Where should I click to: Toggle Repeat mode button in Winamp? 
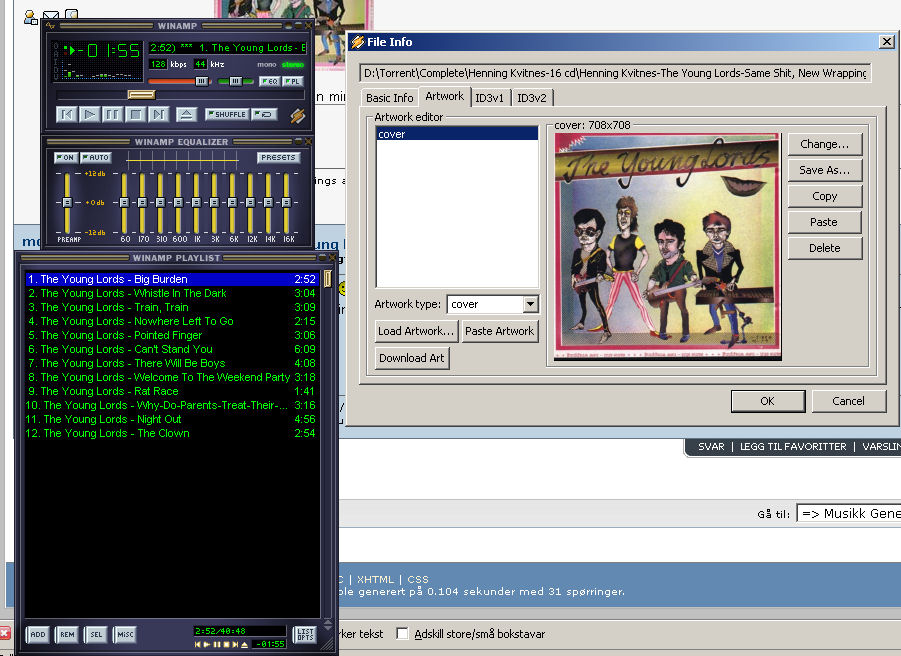tap(265, 114)
